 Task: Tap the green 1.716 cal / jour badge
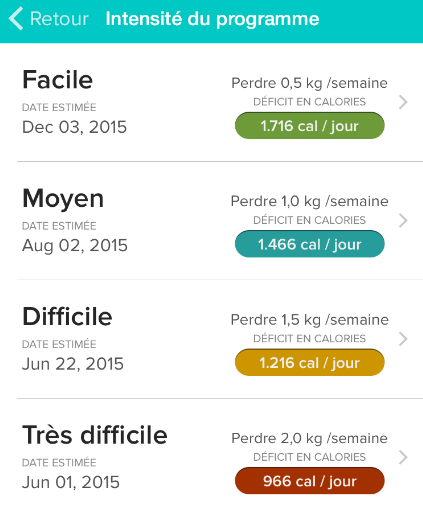click(x=310, y=126)
